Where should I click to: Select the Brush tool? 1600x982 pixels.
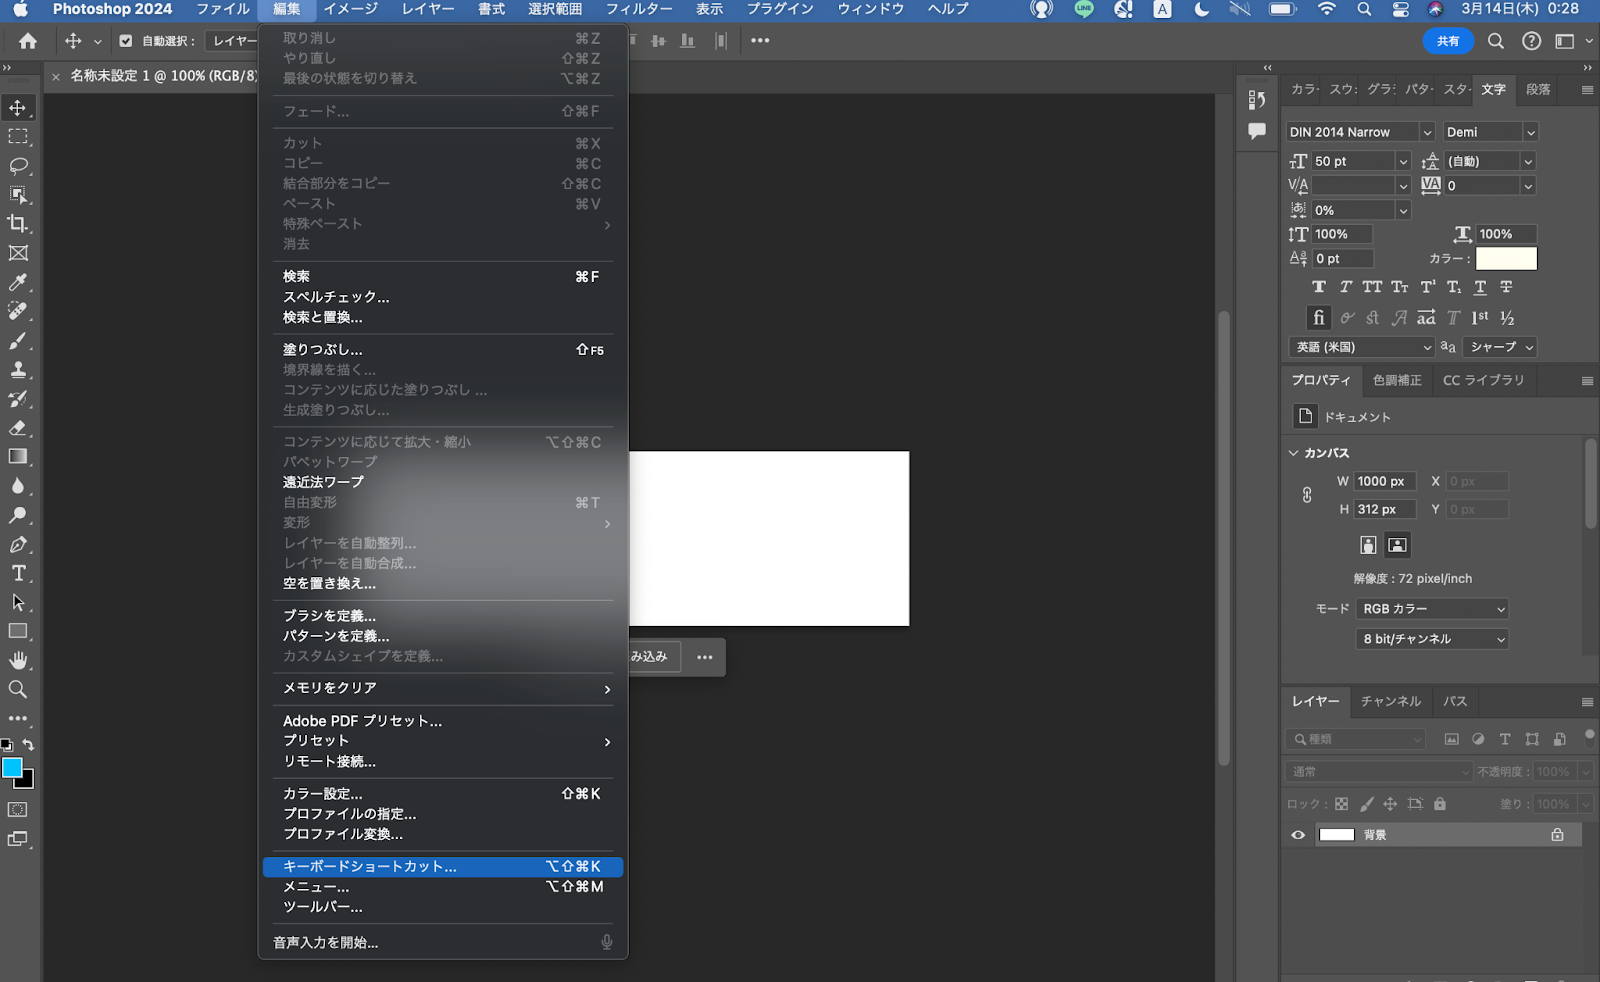point(18,340)
